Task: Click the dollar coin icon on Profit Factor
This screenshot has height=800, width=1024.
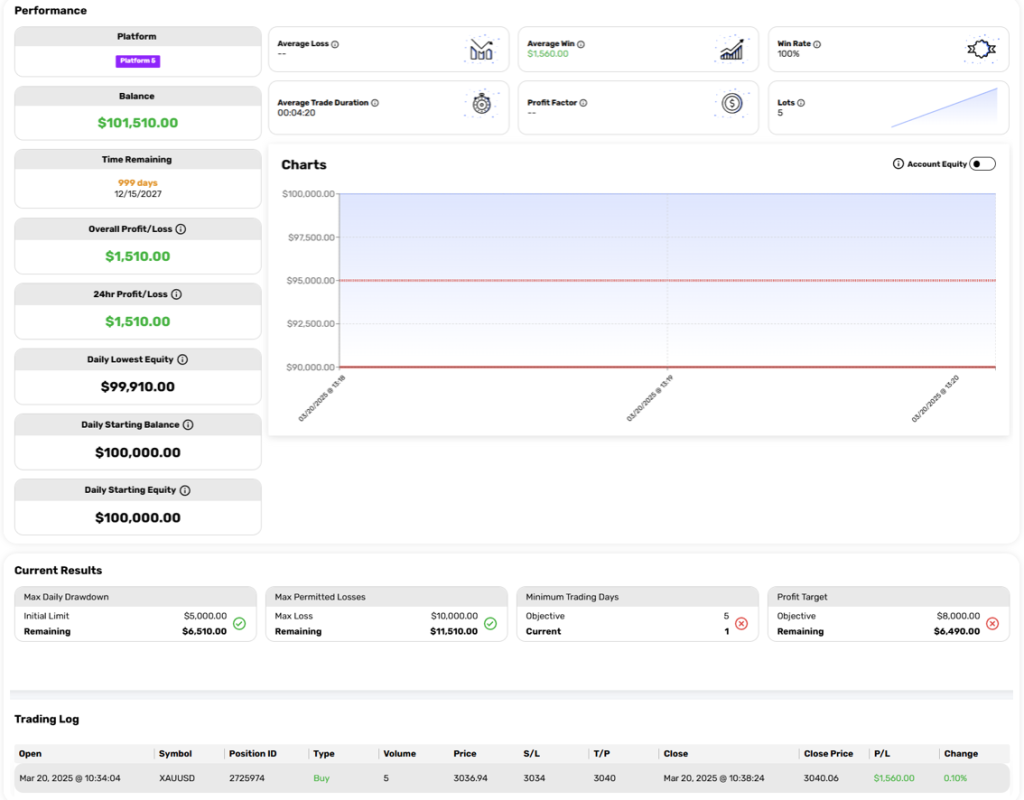Action: 732,103
